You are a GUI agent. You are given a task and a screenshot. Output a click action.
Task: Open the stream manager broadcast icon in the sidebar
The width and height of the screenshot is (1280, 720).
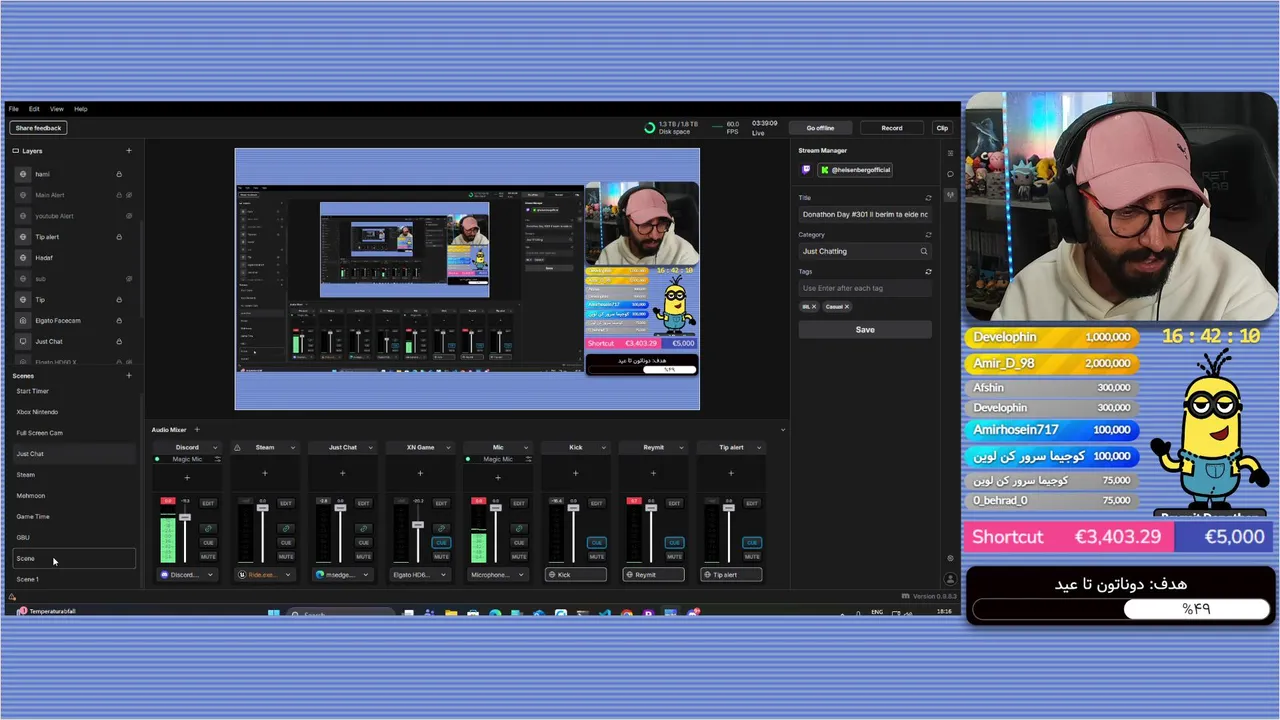coord(950,194)
